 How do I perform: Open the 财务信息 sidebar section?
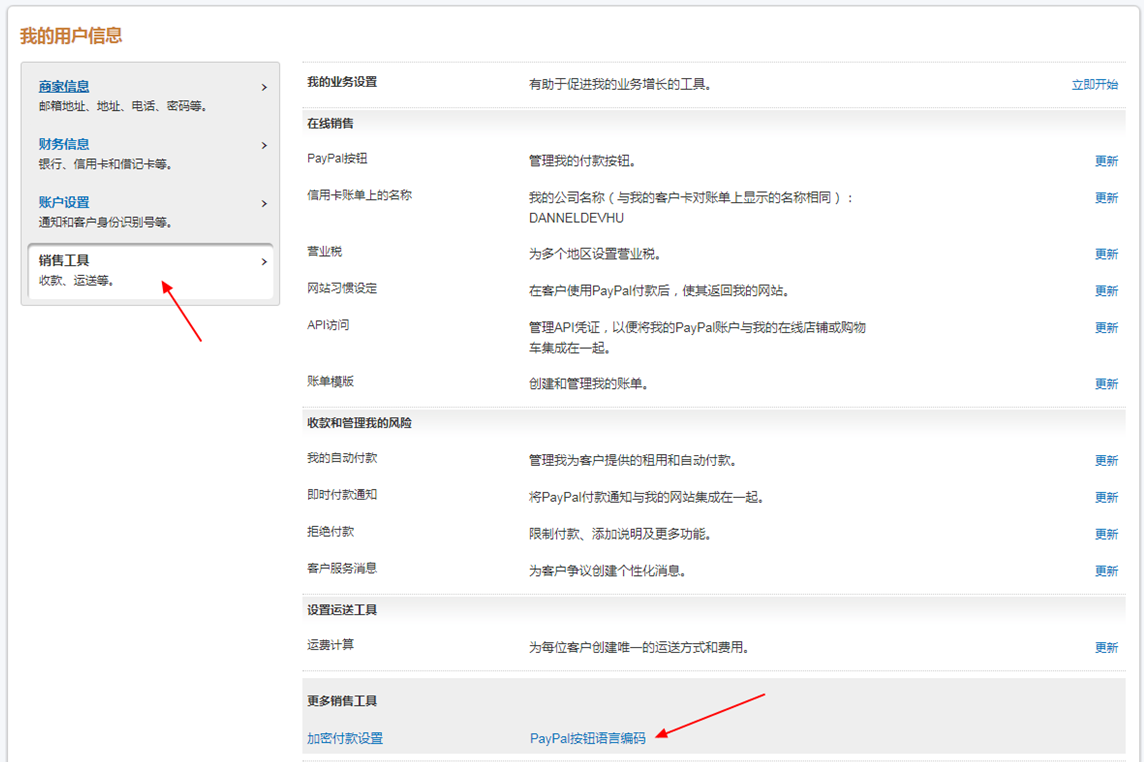pos(64,145)
